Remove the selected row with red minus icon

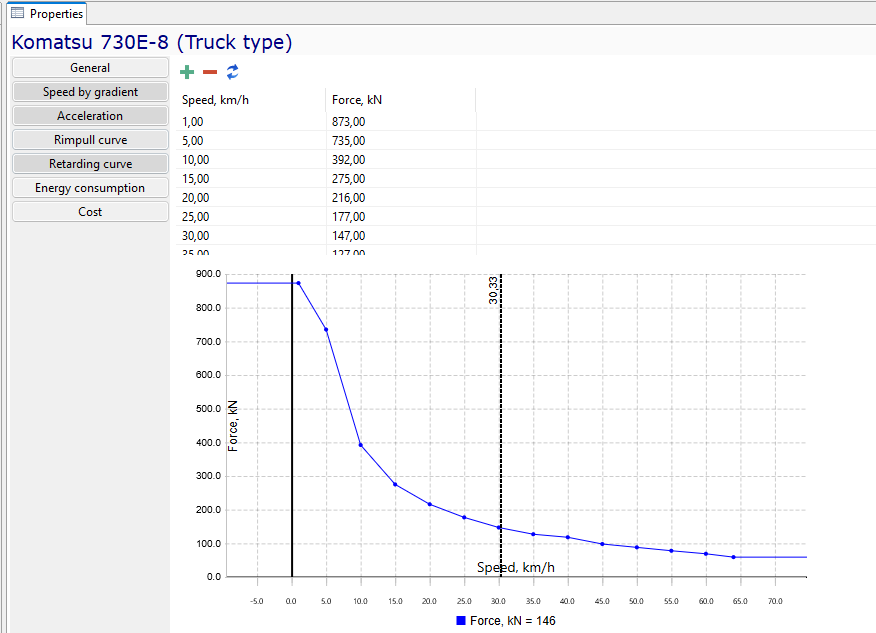coord(210,72)
